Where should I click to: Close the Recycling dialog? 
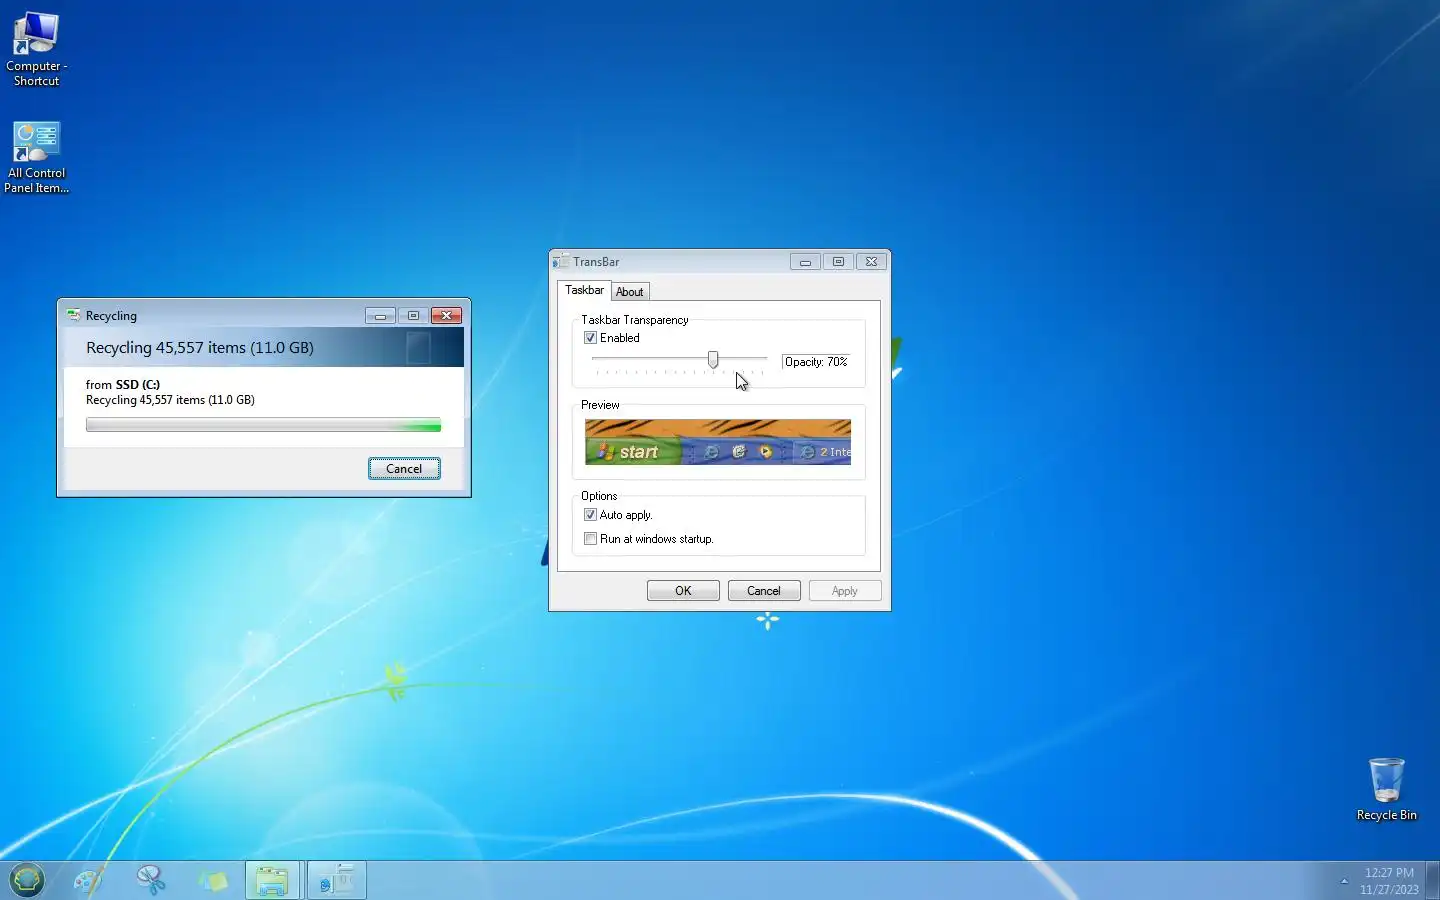coord(446,316)
